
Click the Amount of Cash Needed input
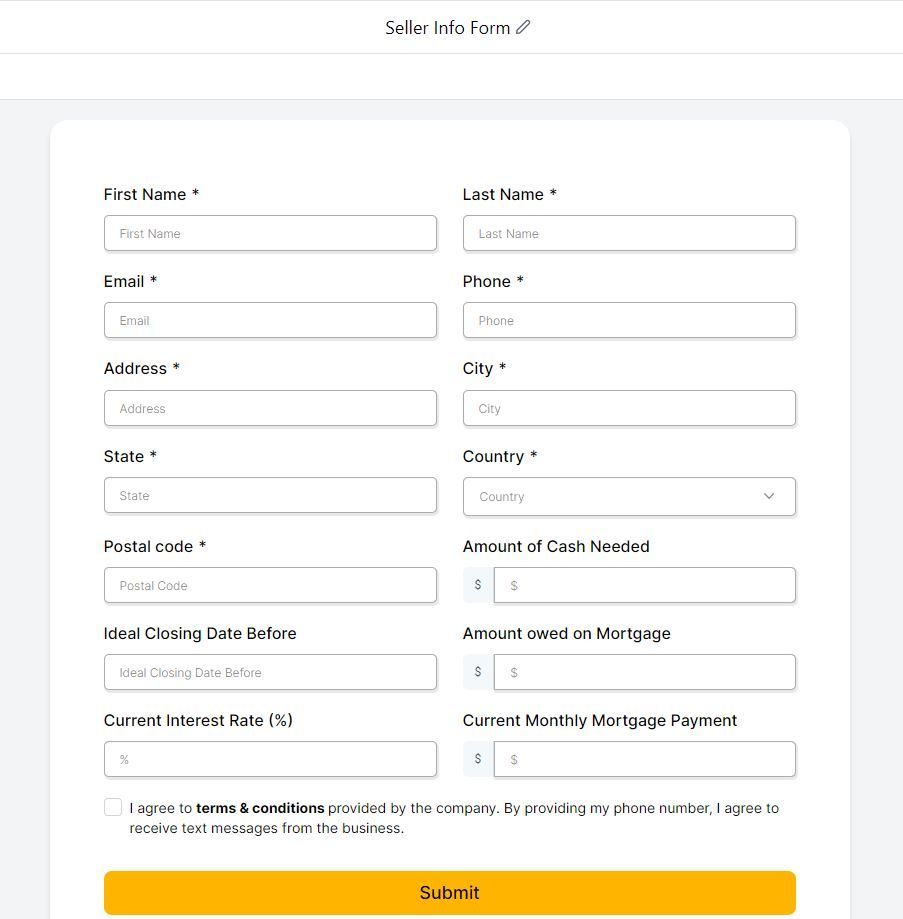[x=645, y=585]
